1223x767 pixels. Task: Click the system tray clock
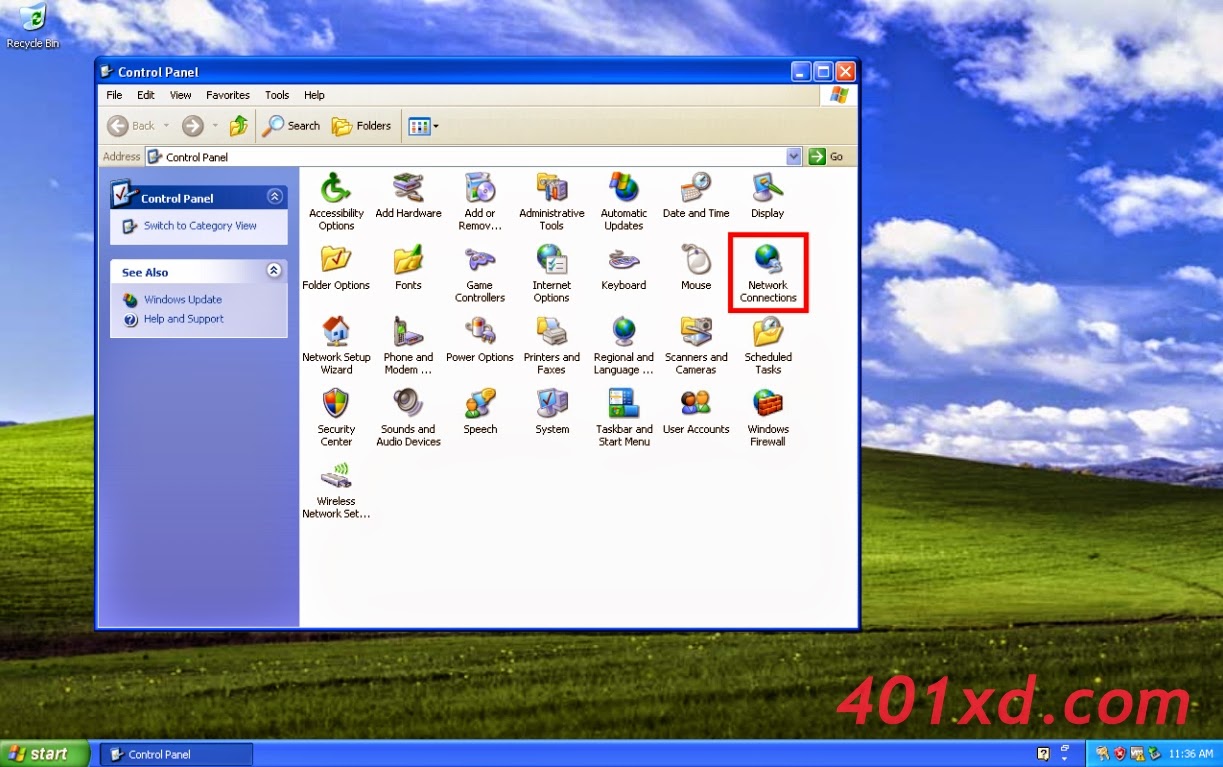(x=1190, y=754)
